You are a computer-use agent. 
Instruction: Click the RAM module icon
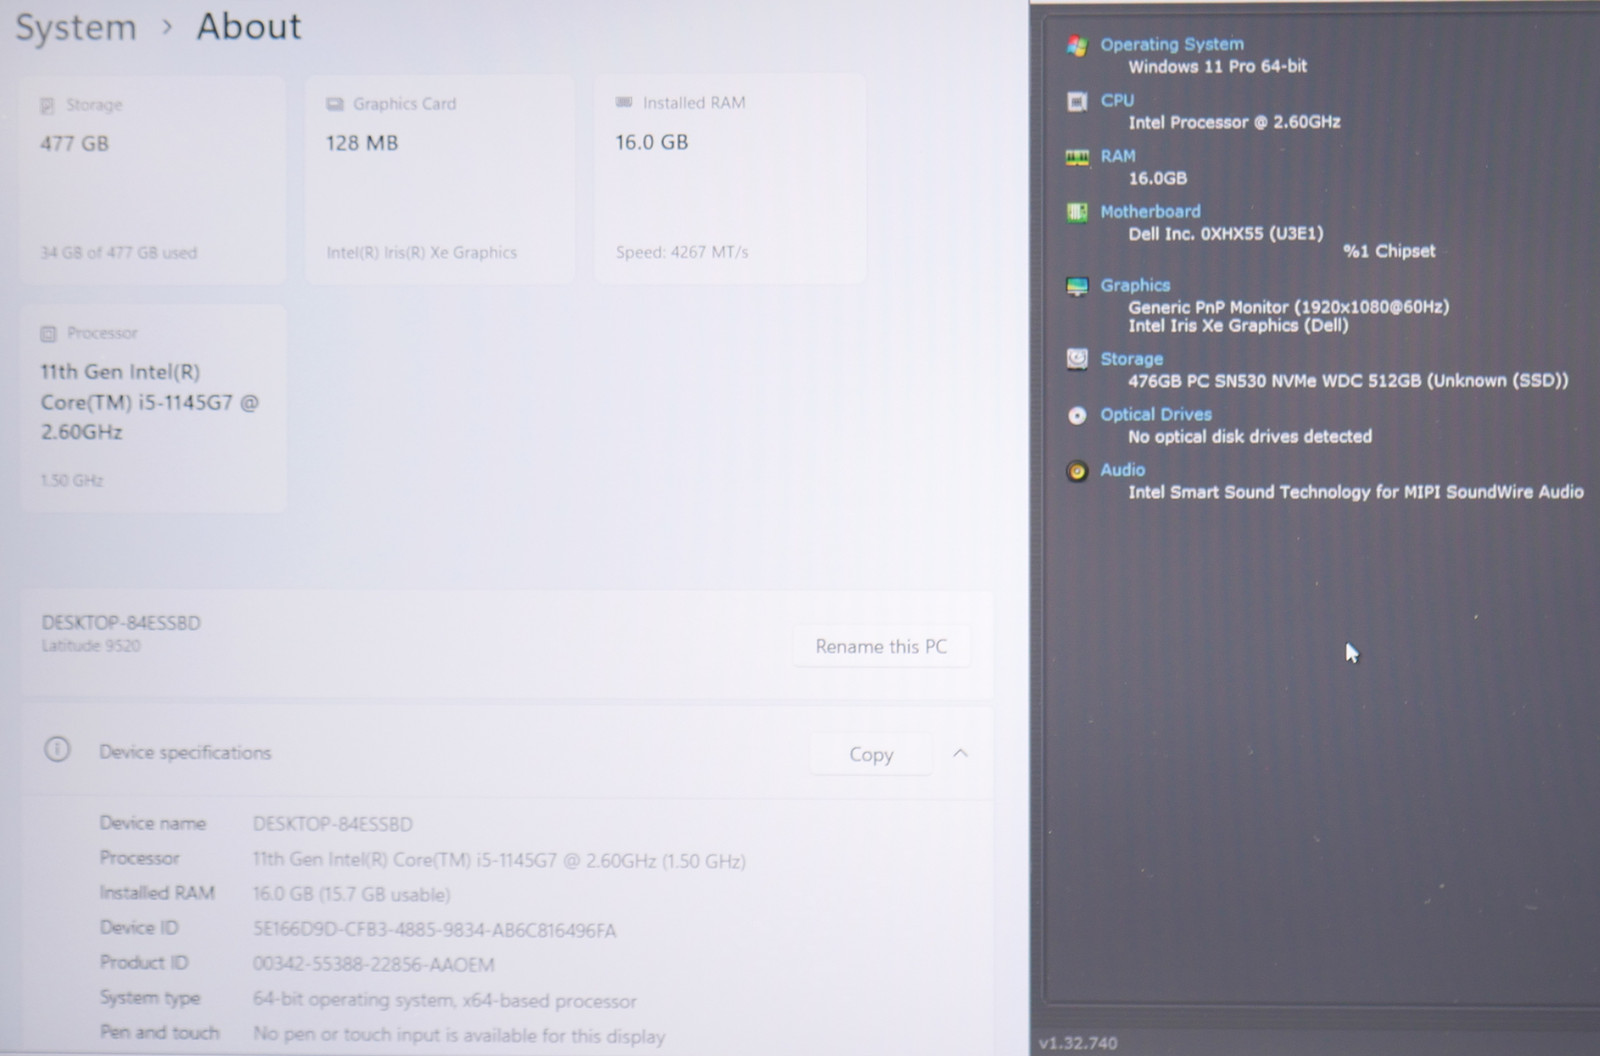pos(1077,157)
